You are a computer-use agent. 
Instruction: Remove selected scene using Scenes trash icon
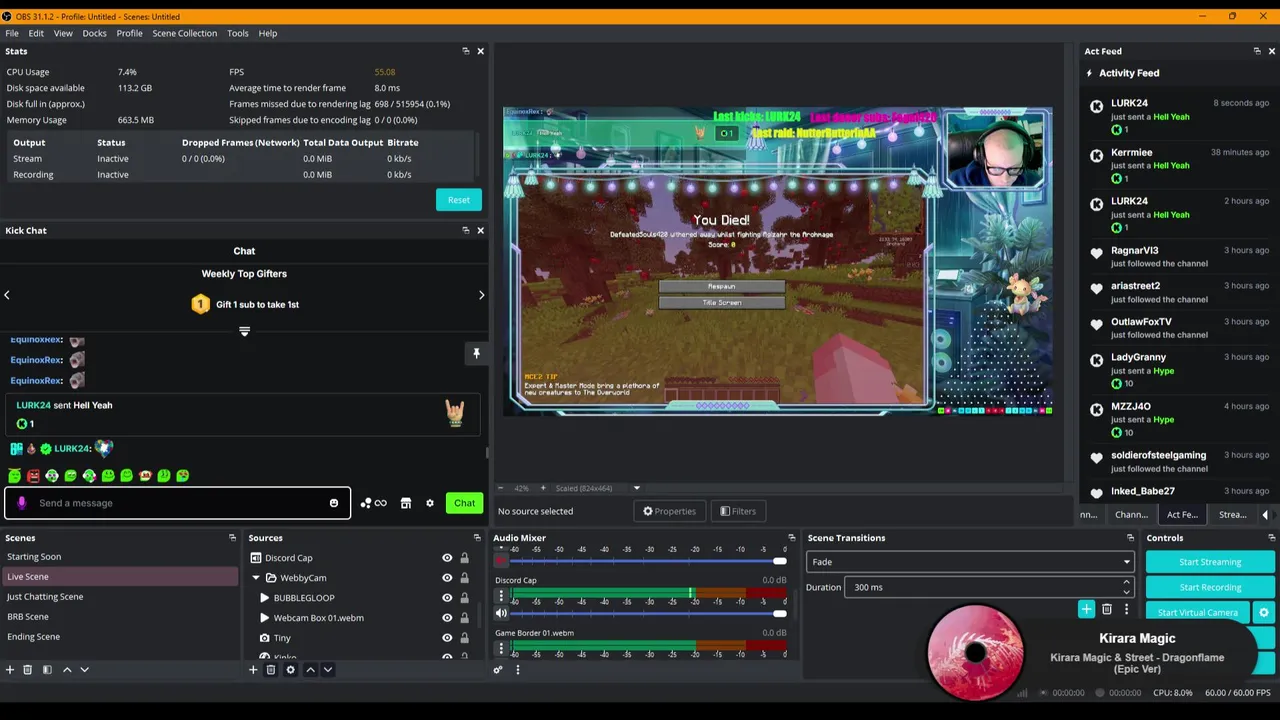[x=27, y=669]
